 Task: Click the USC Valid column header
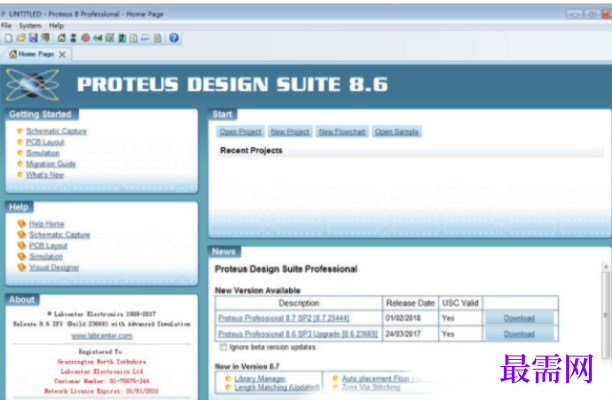point(460,303)
